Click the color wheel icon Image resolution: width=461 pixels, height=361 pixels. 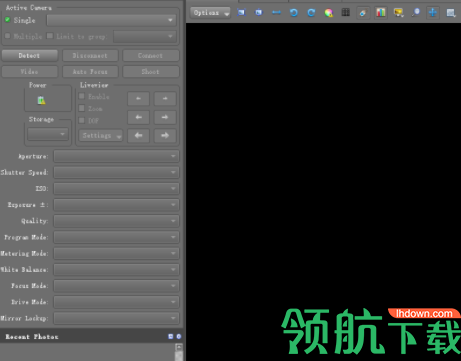329,13
